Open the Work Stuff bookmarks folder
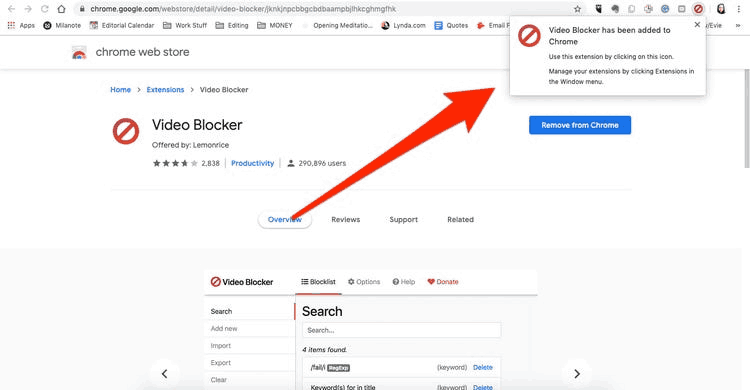The height and width of the screenshot is (390, 750). (x=185, y=25)
